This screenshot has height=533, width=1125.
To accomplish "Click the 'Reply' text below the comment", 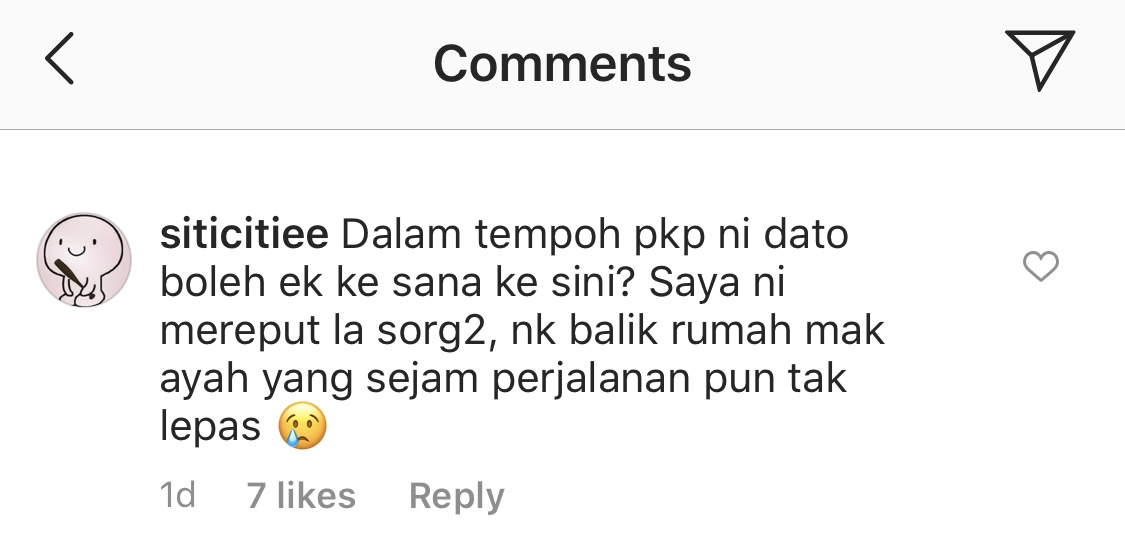I will pos(456,496).
